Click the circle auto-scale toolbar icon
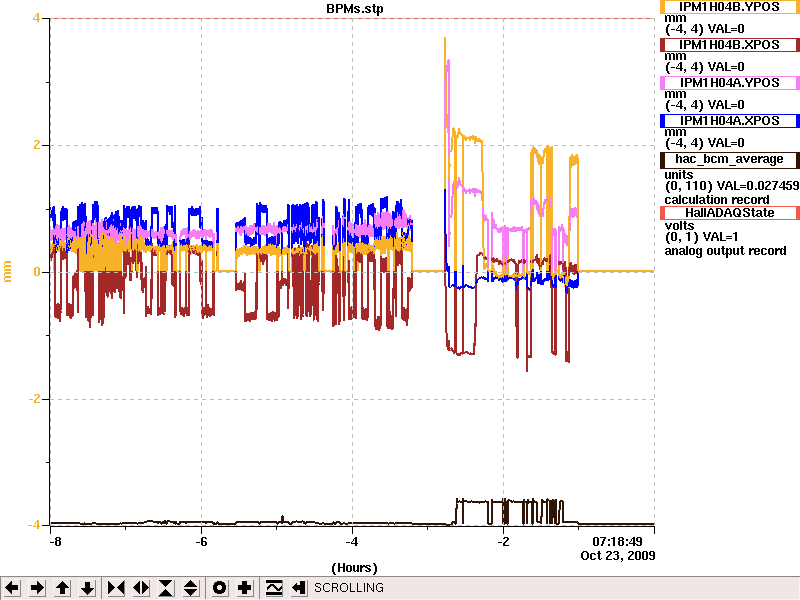 point(220,588)
